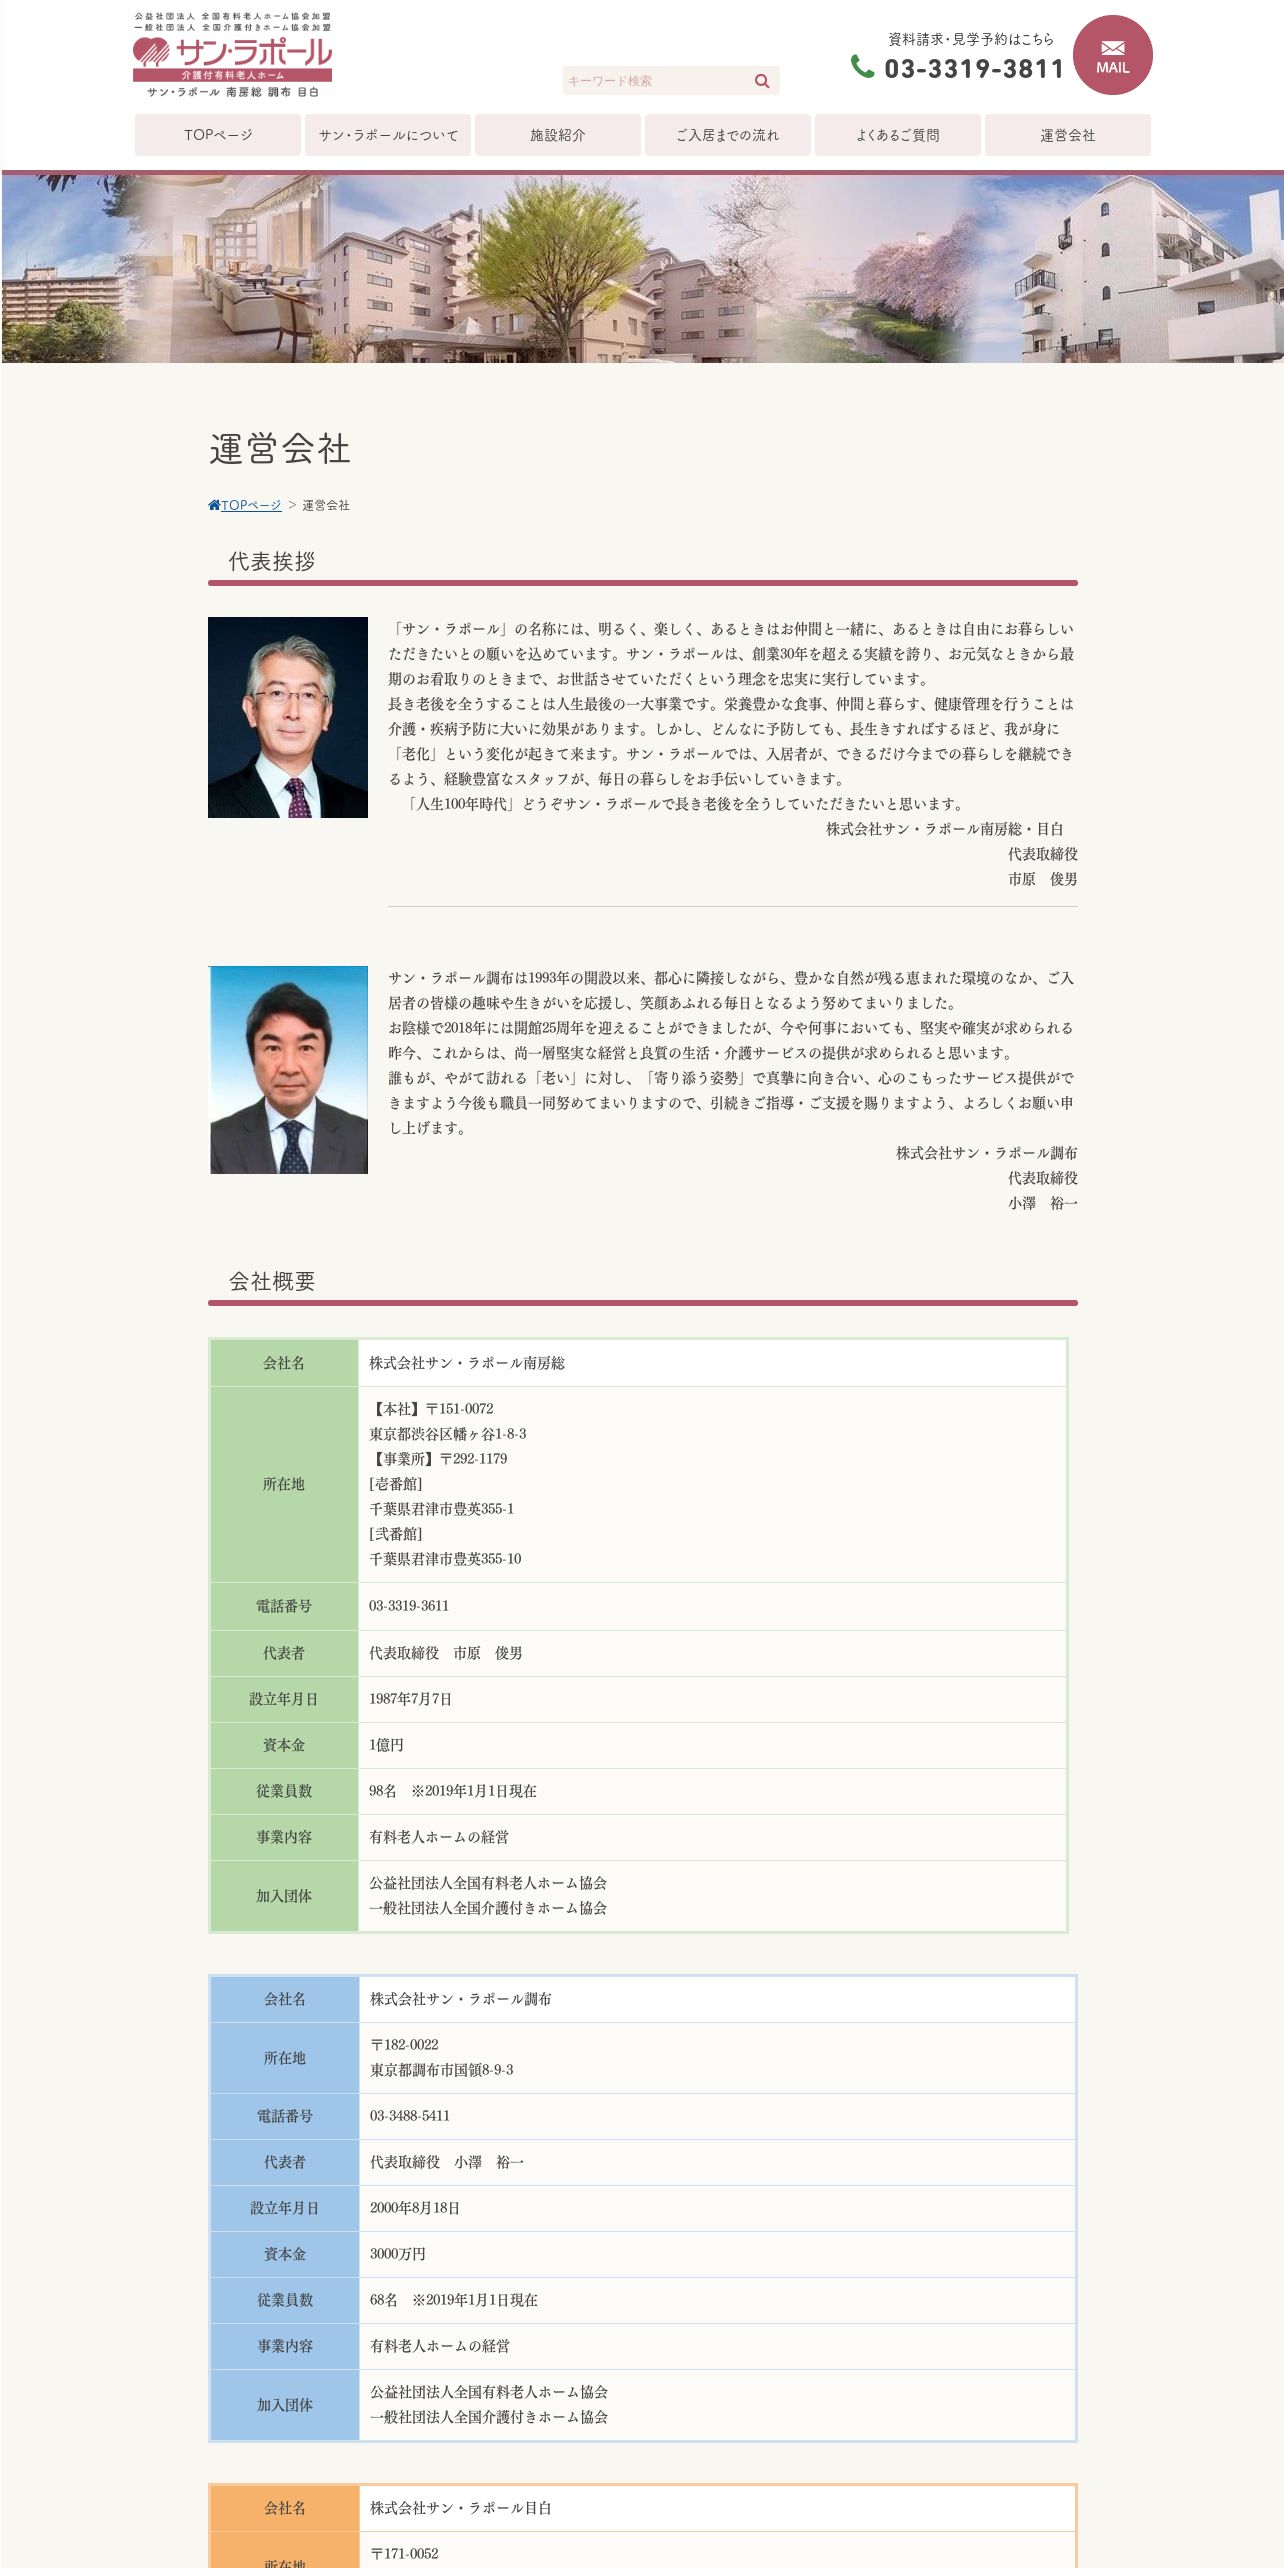Click cell 株式会社サン・ラポール南房総
Screen dimensions: 1284x2568
(x=712, y=1363)
